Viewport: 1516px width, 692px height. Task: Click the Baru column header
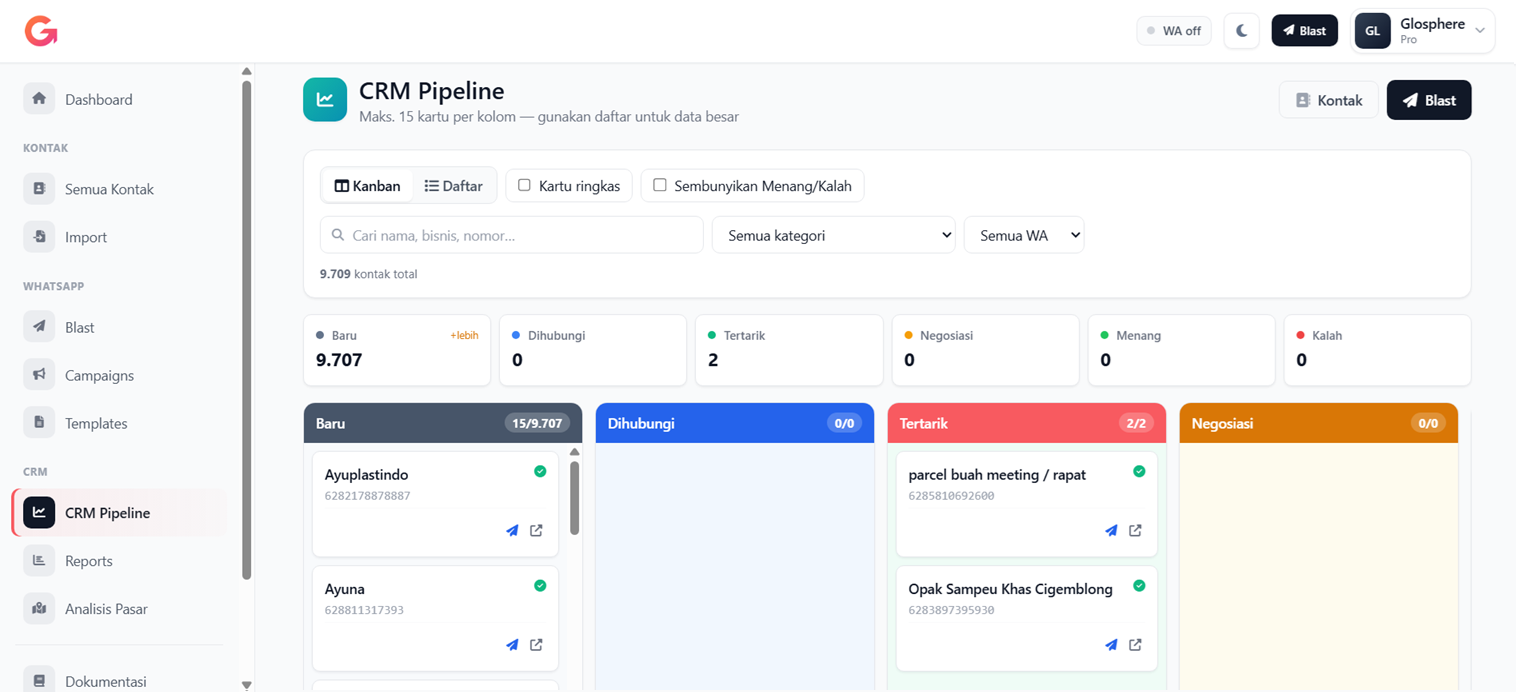click(x=443, y=423)
